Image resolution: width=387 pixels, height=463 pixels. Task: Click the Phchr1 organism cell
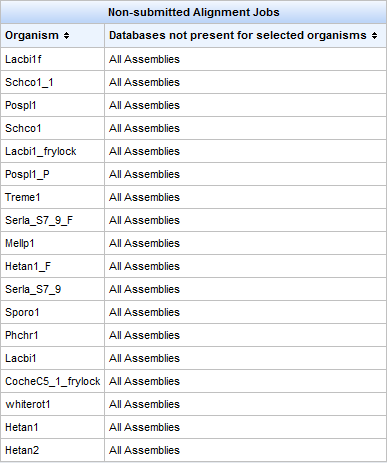click(x=53, y=335)
